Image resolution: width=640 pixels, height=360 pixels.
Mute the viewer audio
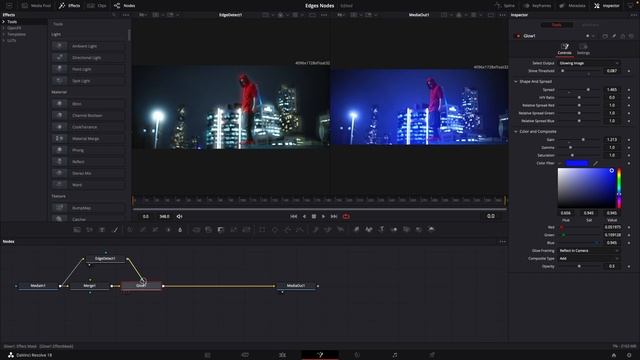click(180, 216)
